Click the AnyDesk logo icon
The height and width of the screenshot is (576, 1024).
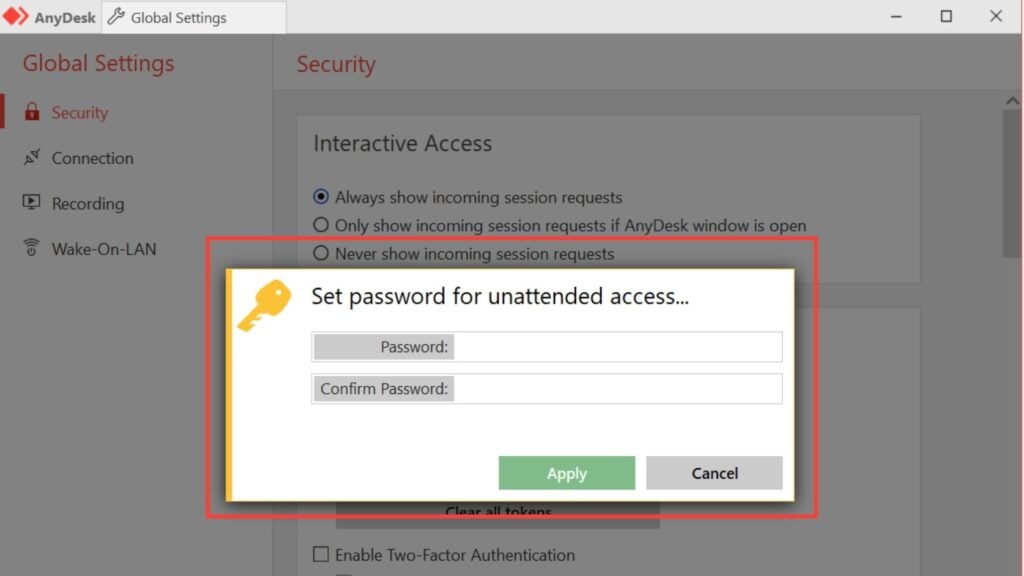[x=16, y=16]
